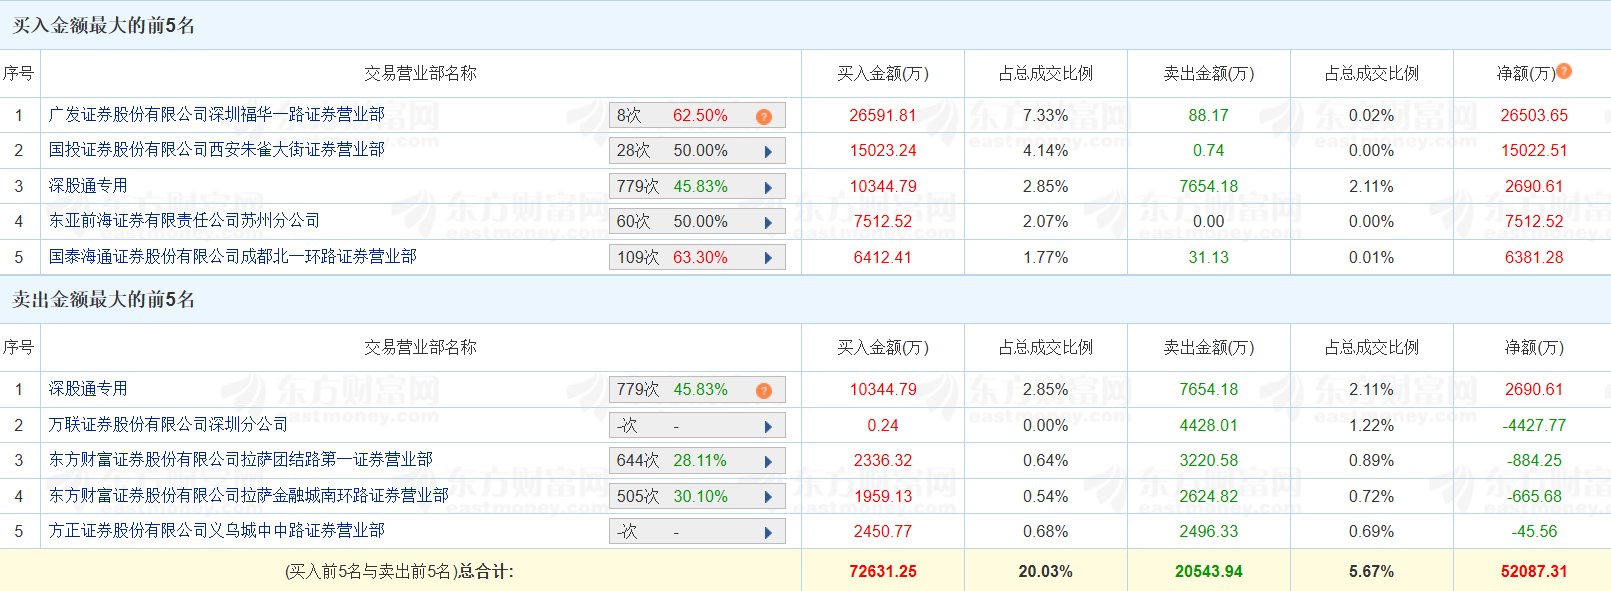Expand details arrow for 国泰海通证券 row
Viewport: 1611px width, 591px height.
[x=768, y=258]
